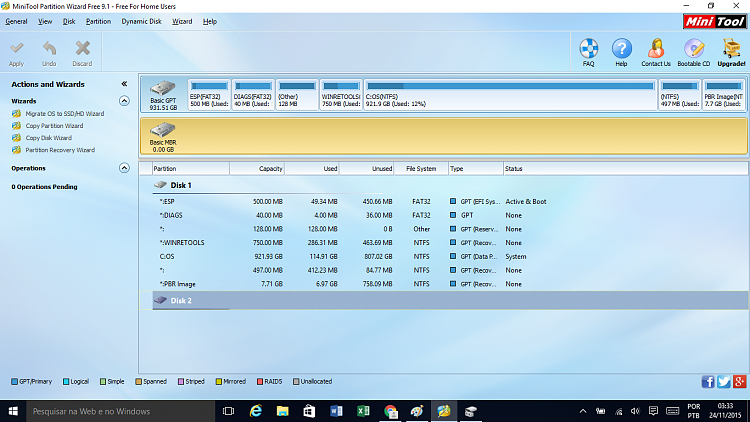Click the GPT/Primary legend color swatch
Screen dimensions: 750x422
14,381
